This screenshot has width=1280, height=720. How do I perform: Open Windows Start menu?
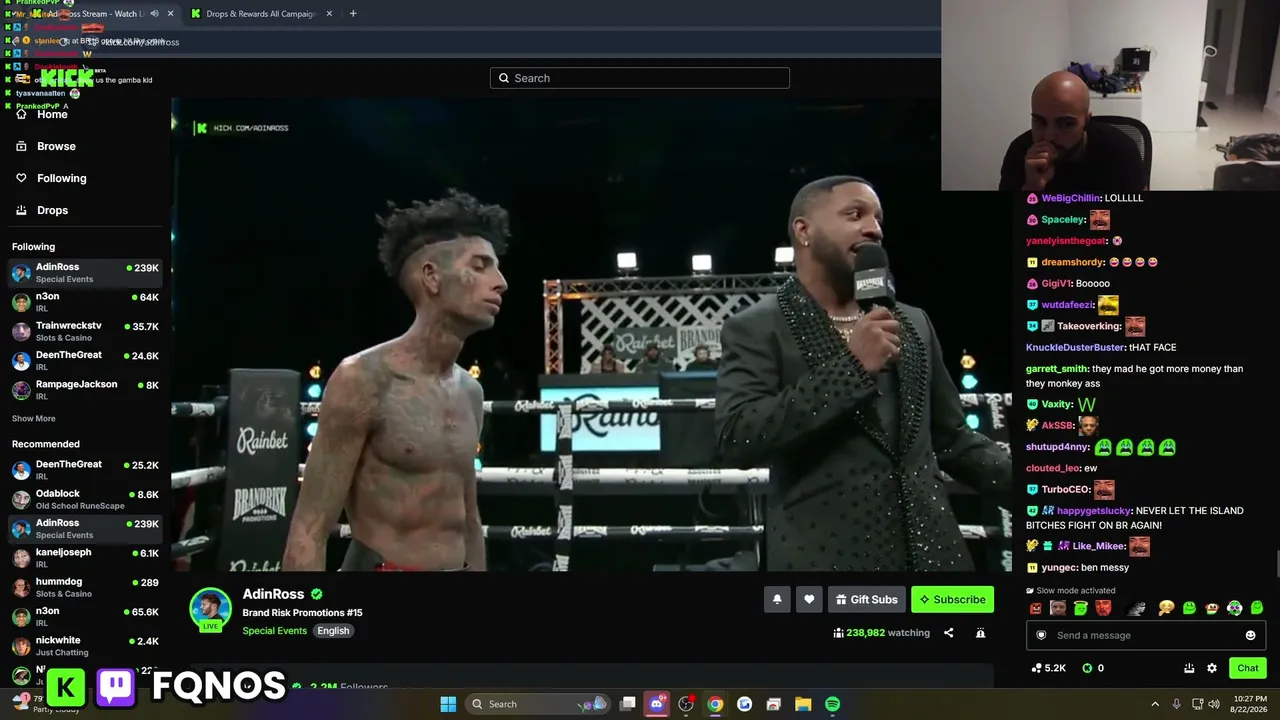pos(448,704)
